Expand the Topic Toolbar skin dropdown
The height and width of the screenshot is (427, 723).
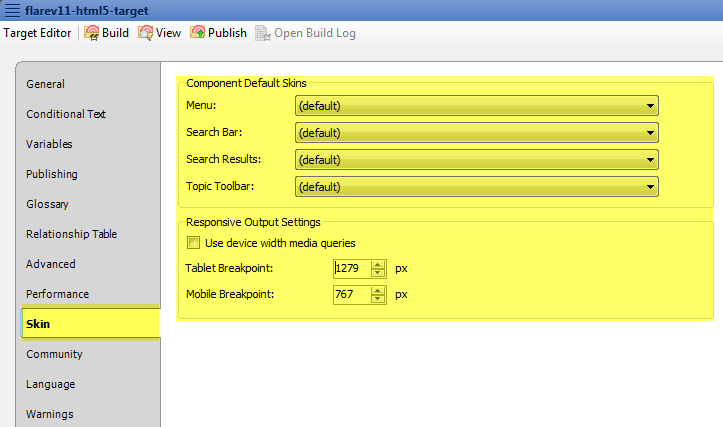(476, 187)
